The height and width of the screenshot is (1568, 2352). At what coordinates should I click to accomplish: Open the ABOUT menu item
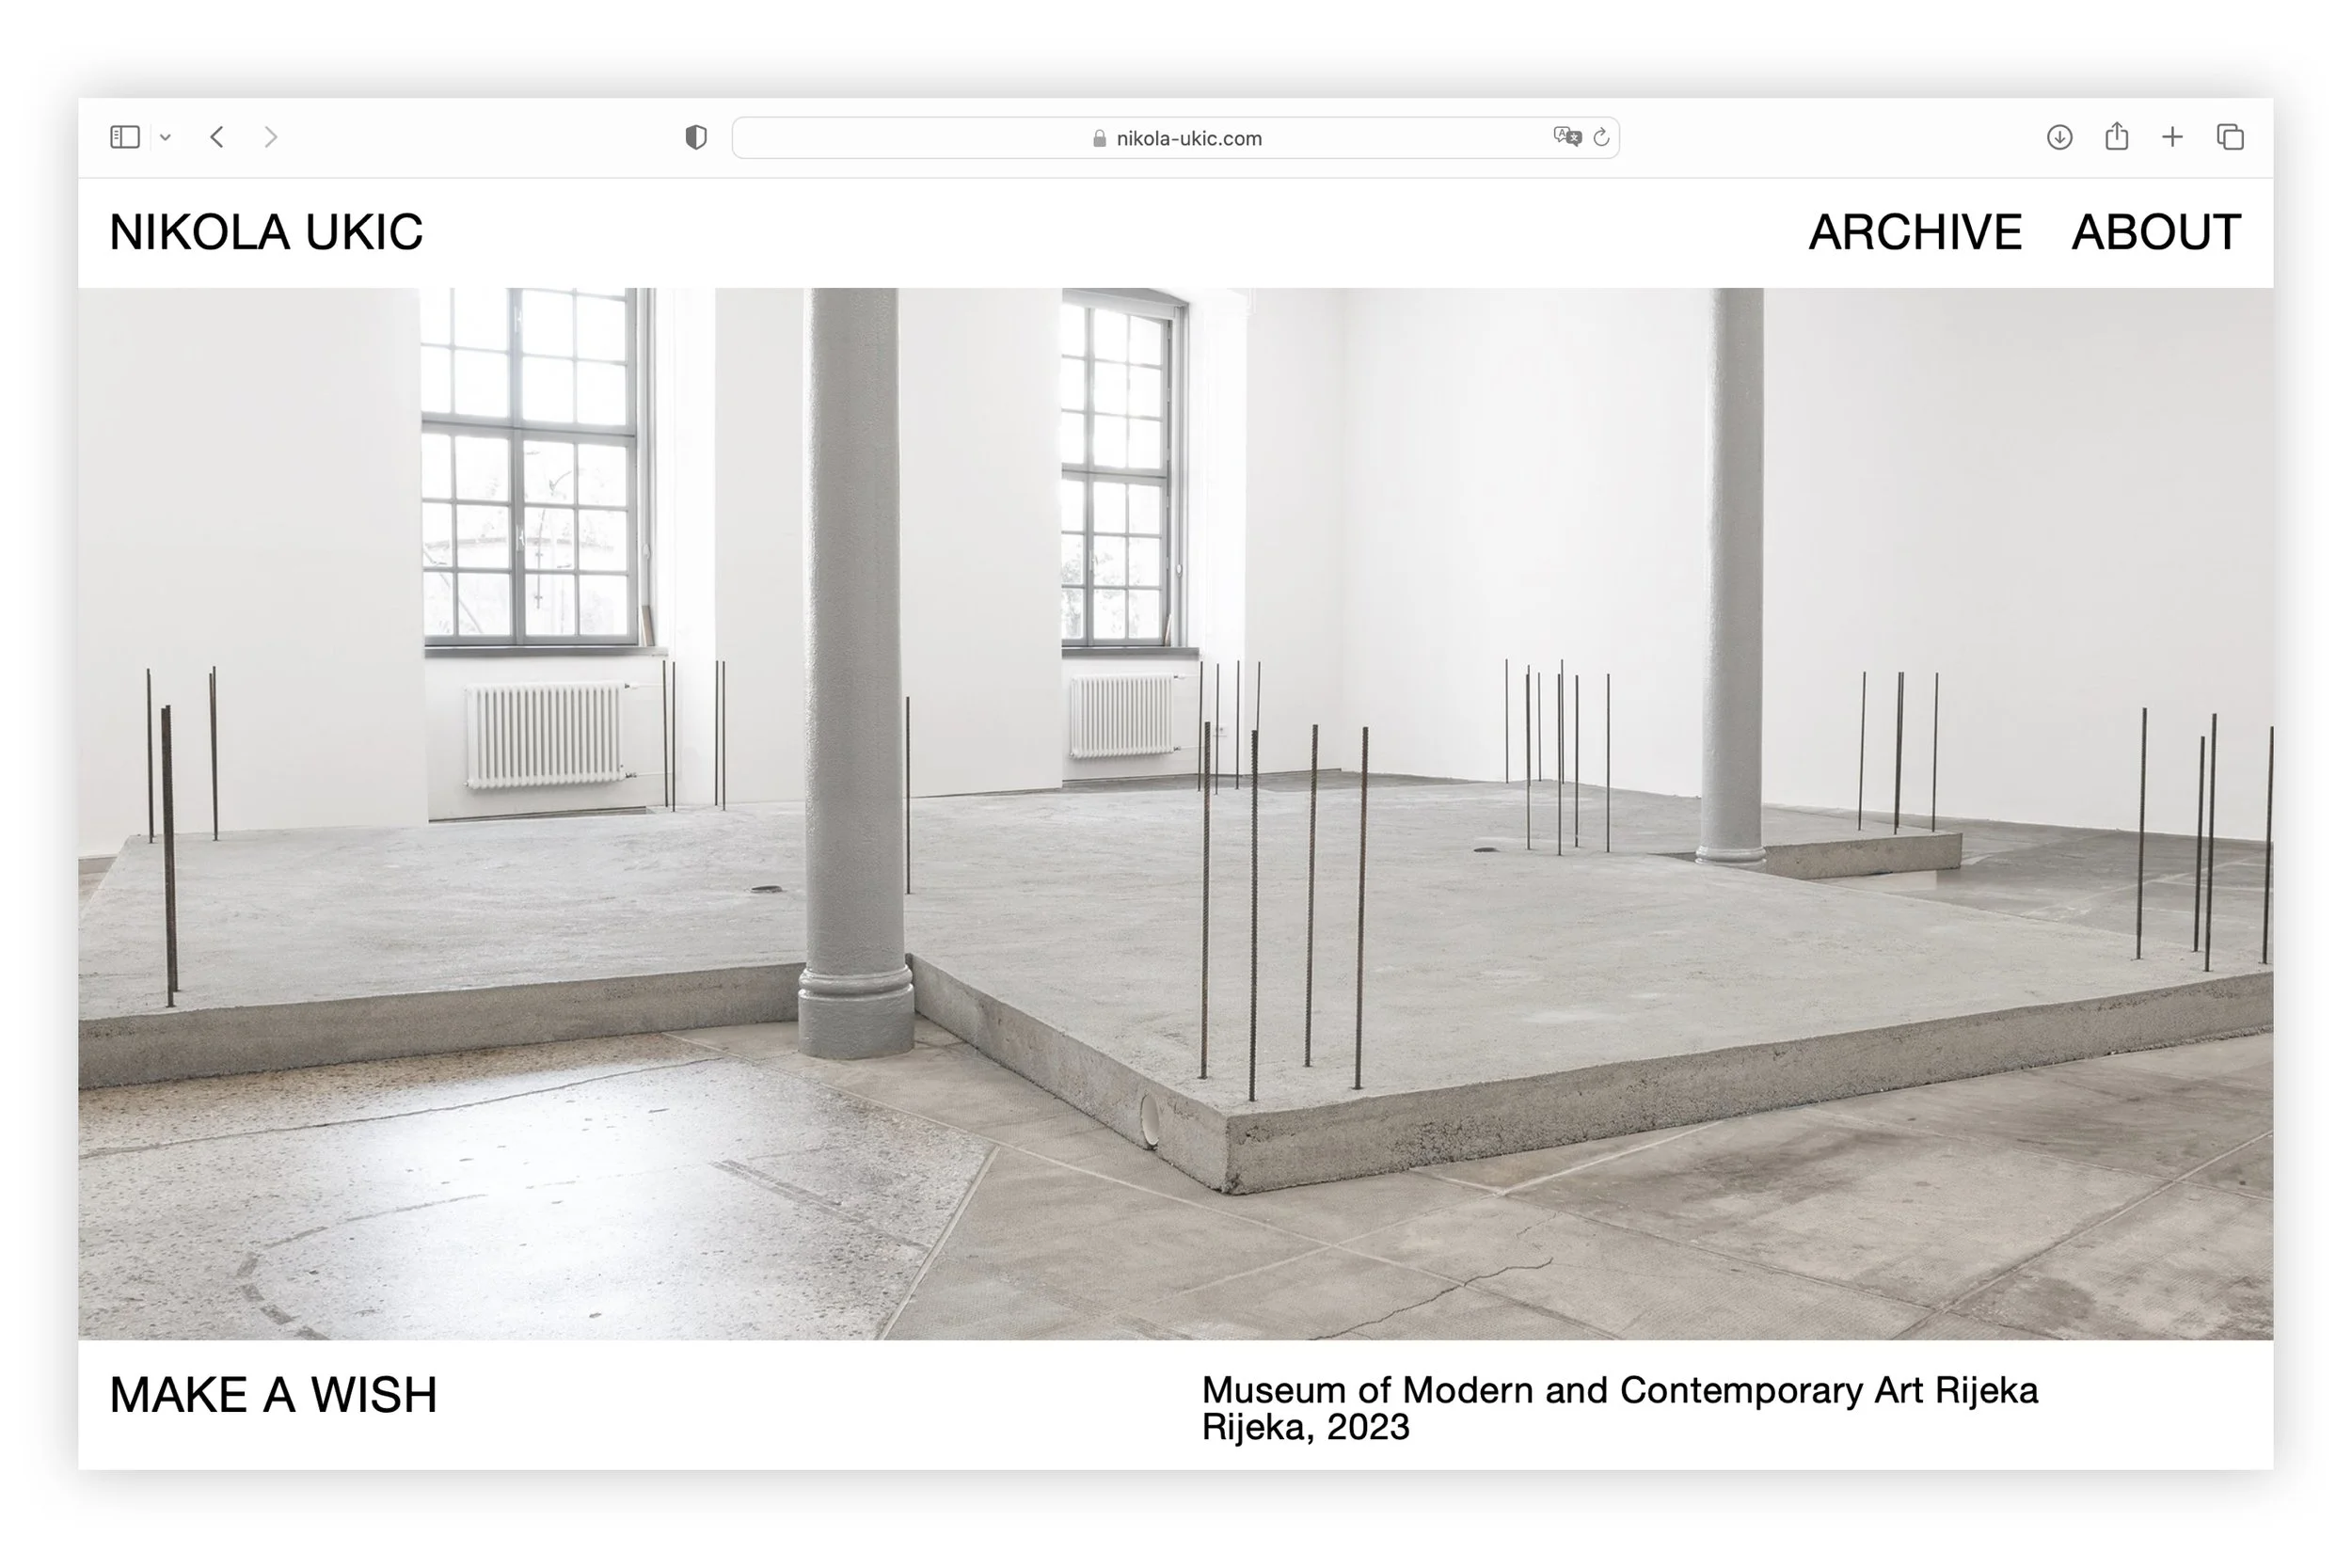[x=2156, y=232]
